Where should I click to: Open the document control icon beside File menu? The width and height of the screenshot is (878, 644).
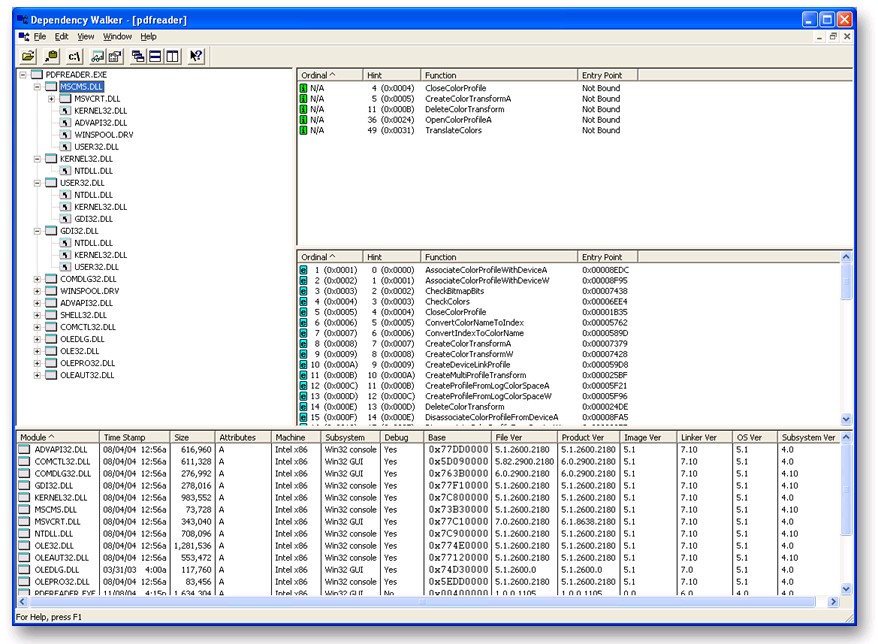point(24,37)
